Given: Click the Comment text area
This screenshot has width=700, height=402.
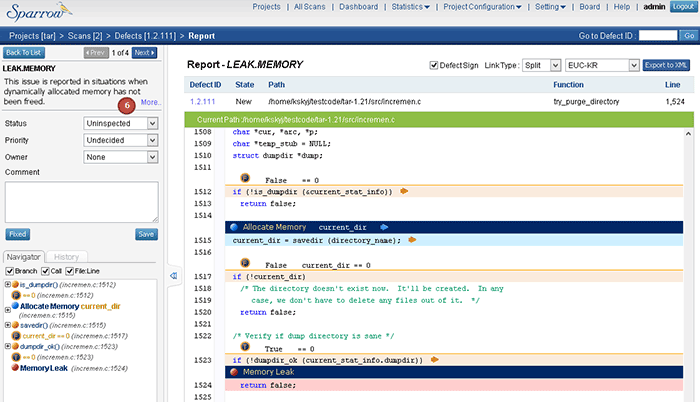Looking at the screenshot, I should [x=82, y=202].
